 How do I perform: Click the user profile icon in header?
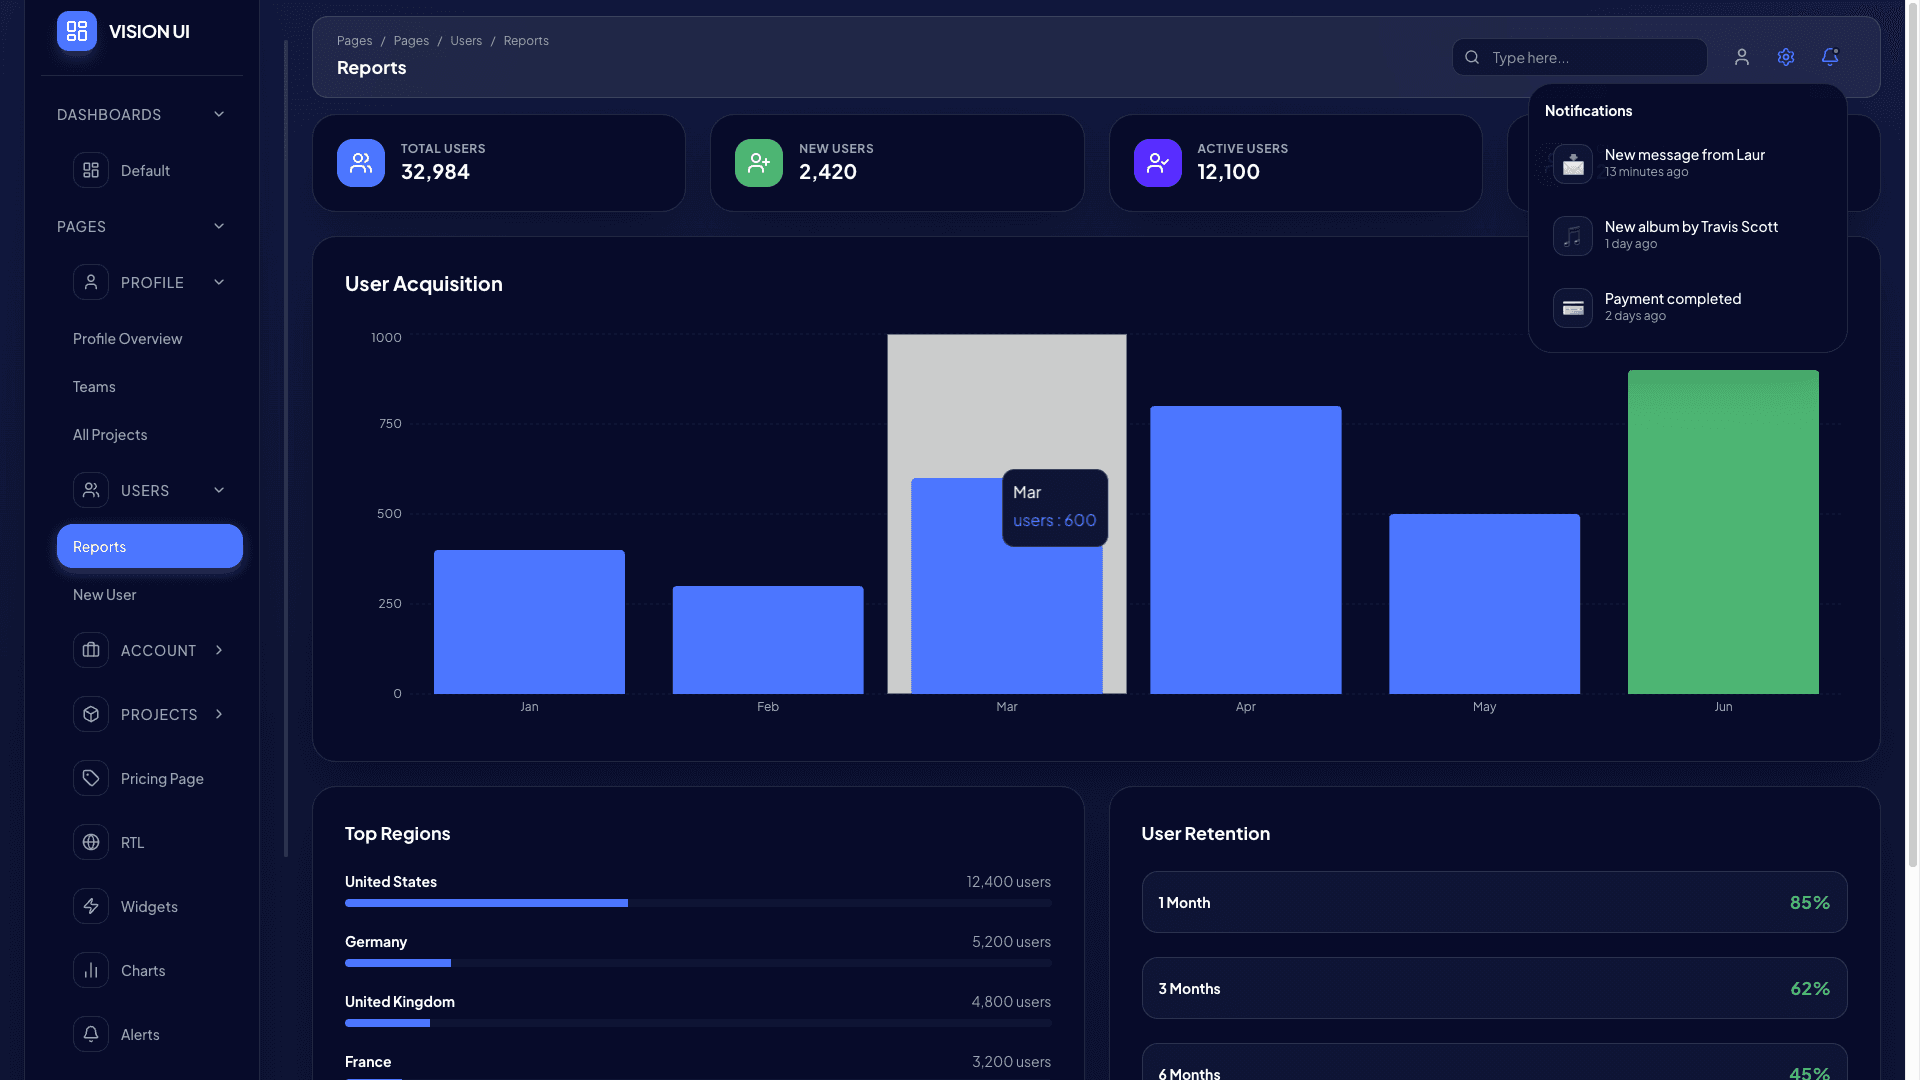(x=1742, y=57)
